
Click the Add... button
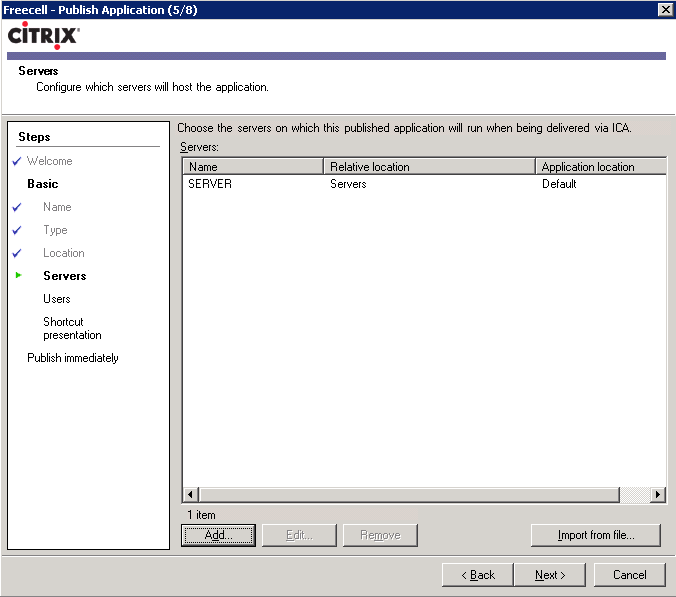tap(218, 535)
